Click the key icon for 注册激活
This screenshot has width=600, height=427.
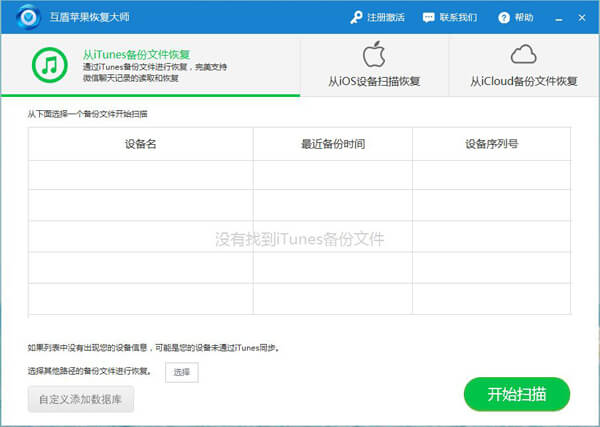click(x=356, y=18)
